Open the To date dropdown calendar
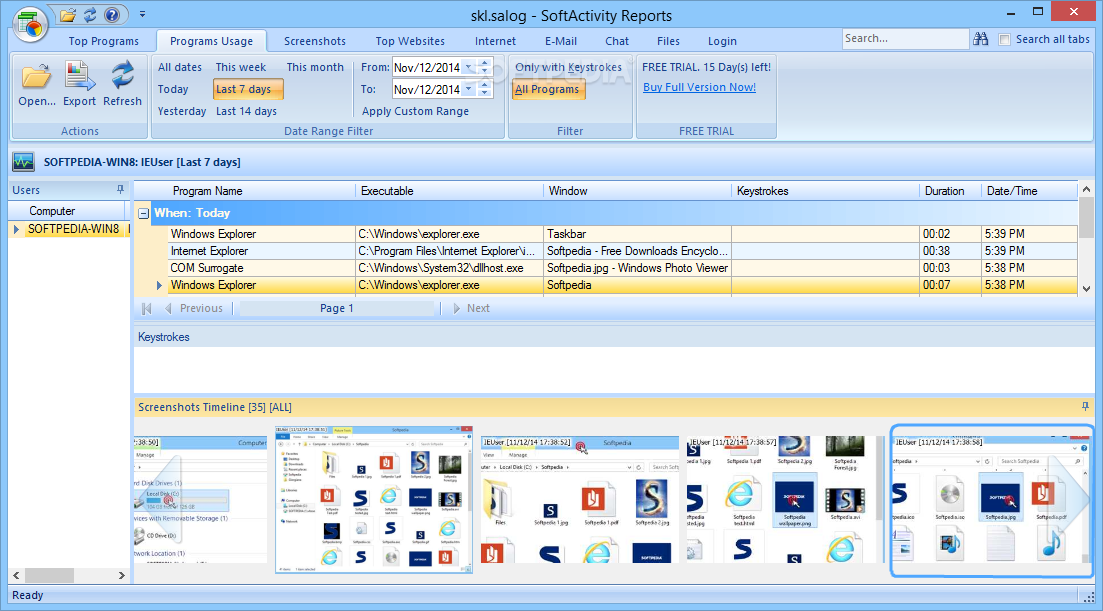Image resolution: width=1103 pixels, height=611 pixels. point(468,89)
